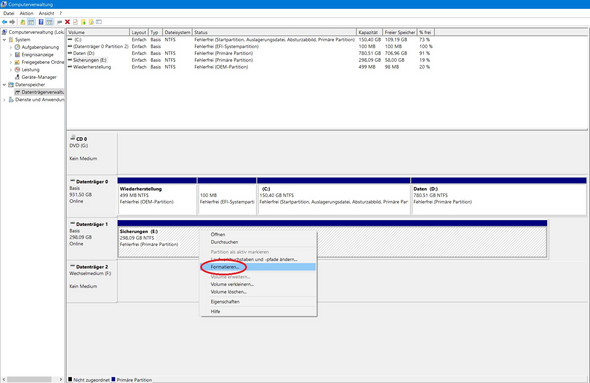The height and width of the screenshot is (383, 590).
Task: Open the Datei menu
Action: (9, 13)
